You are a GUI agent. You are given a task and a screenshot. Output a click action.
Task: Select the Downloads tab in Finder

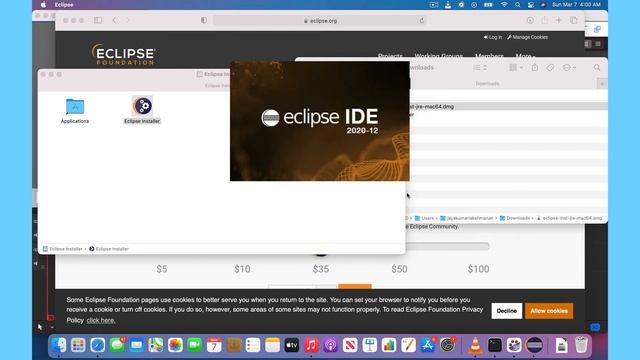pos(487,84)
